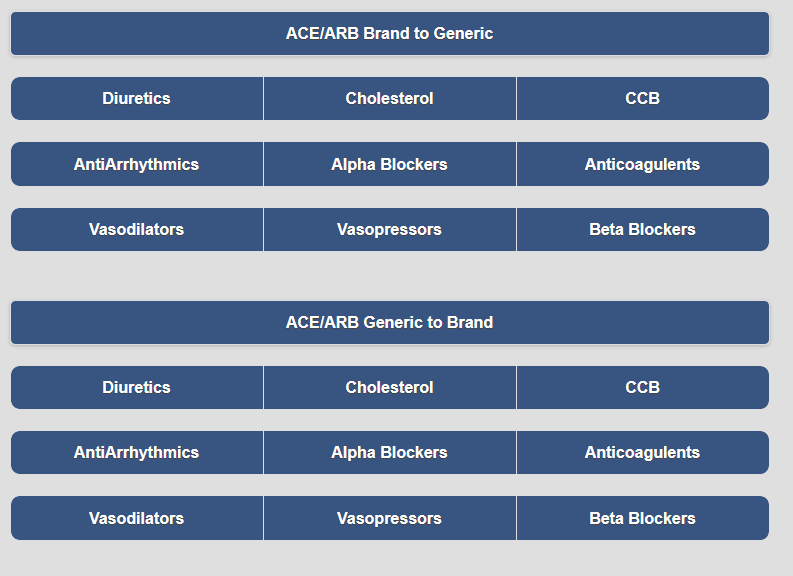Open AntiArrhythmics in Brand to Generic group

(x=137, y=164)
